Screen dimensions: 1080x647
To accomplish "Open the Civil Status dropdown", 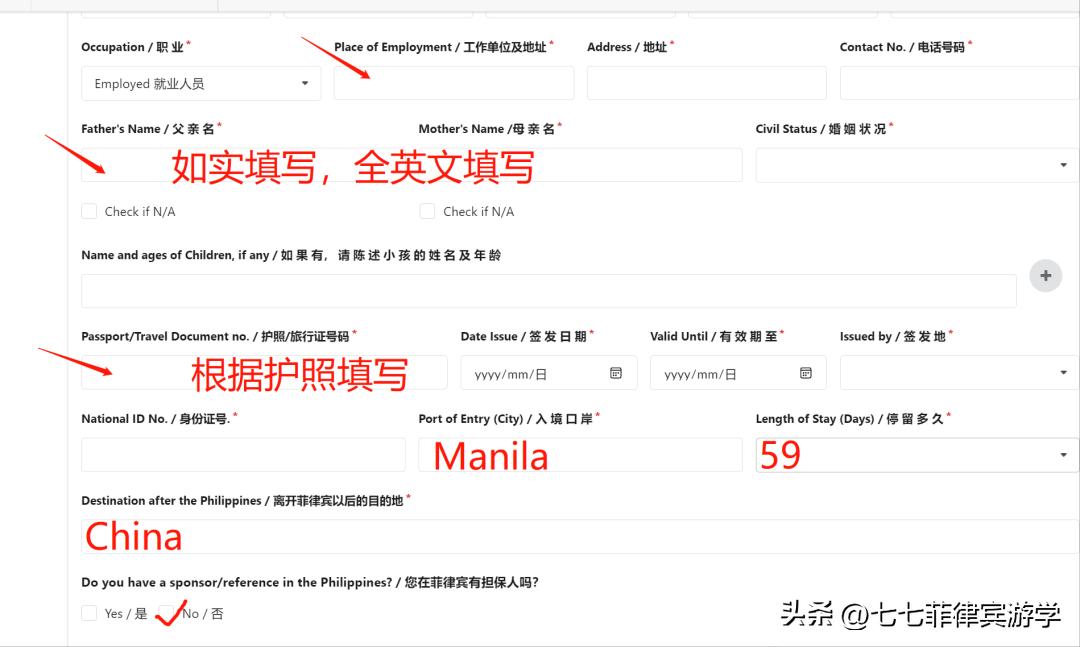I will click(x=917, y=165).
